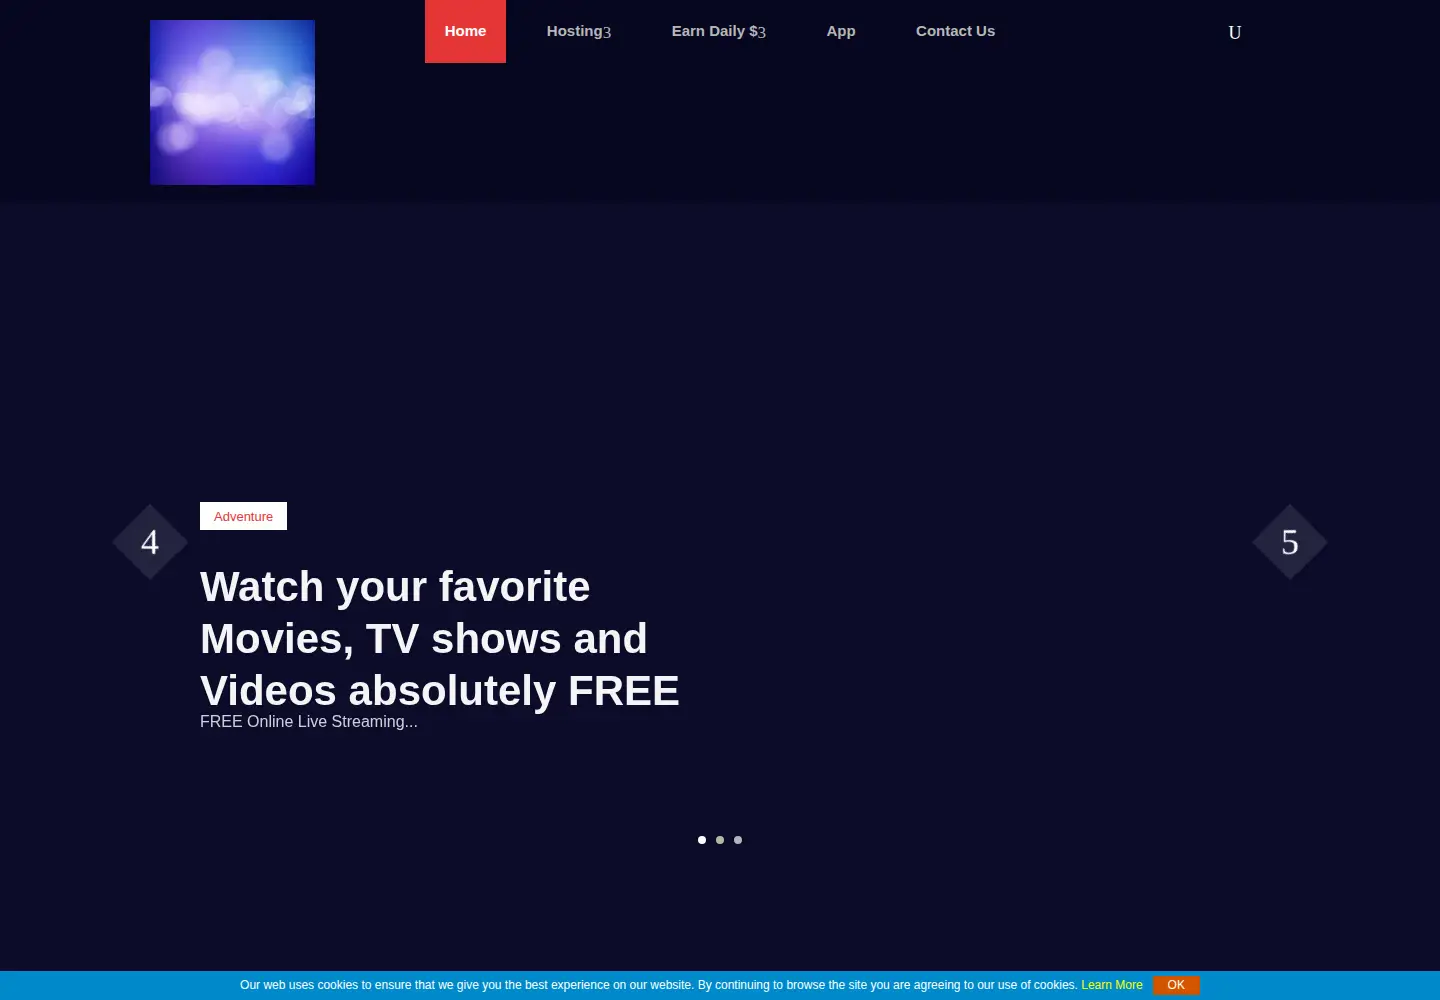Advance to next slide with right diamond arrow
This screenshot has height=1000, width=1440.
tap(1290, 542)
